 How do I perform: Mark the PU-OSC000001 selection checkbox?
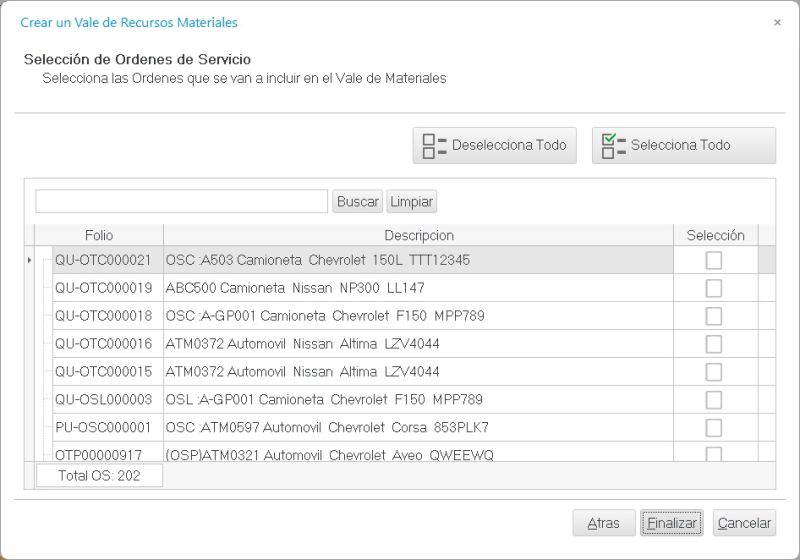[714, 428]
